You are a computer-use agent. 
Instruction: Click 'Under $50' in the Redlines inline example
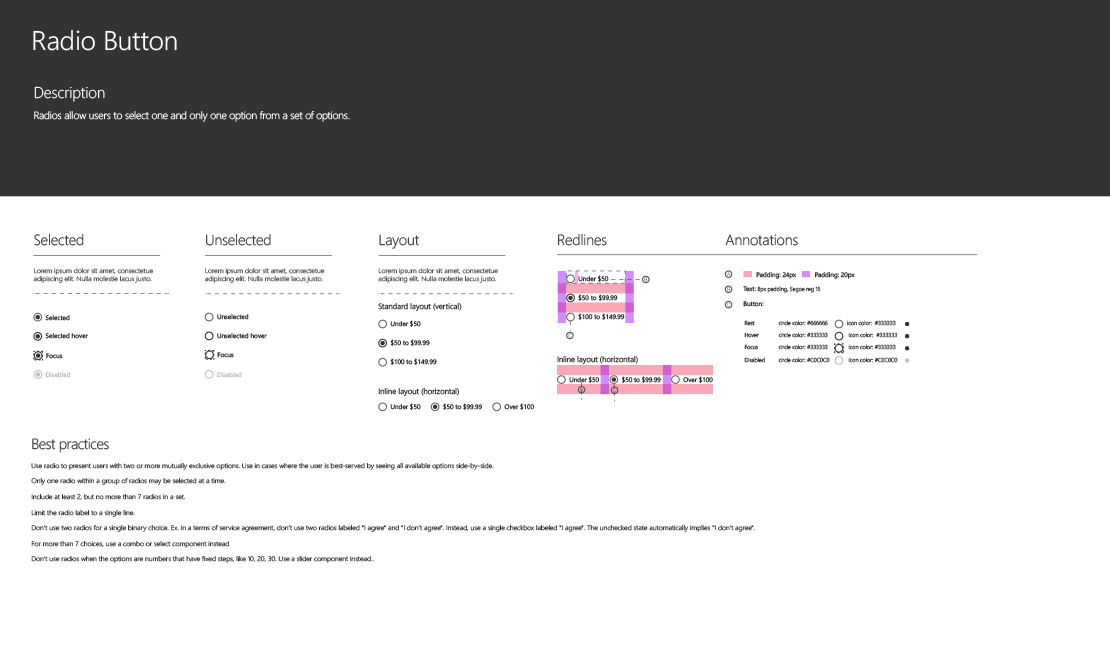coord(561,380)
